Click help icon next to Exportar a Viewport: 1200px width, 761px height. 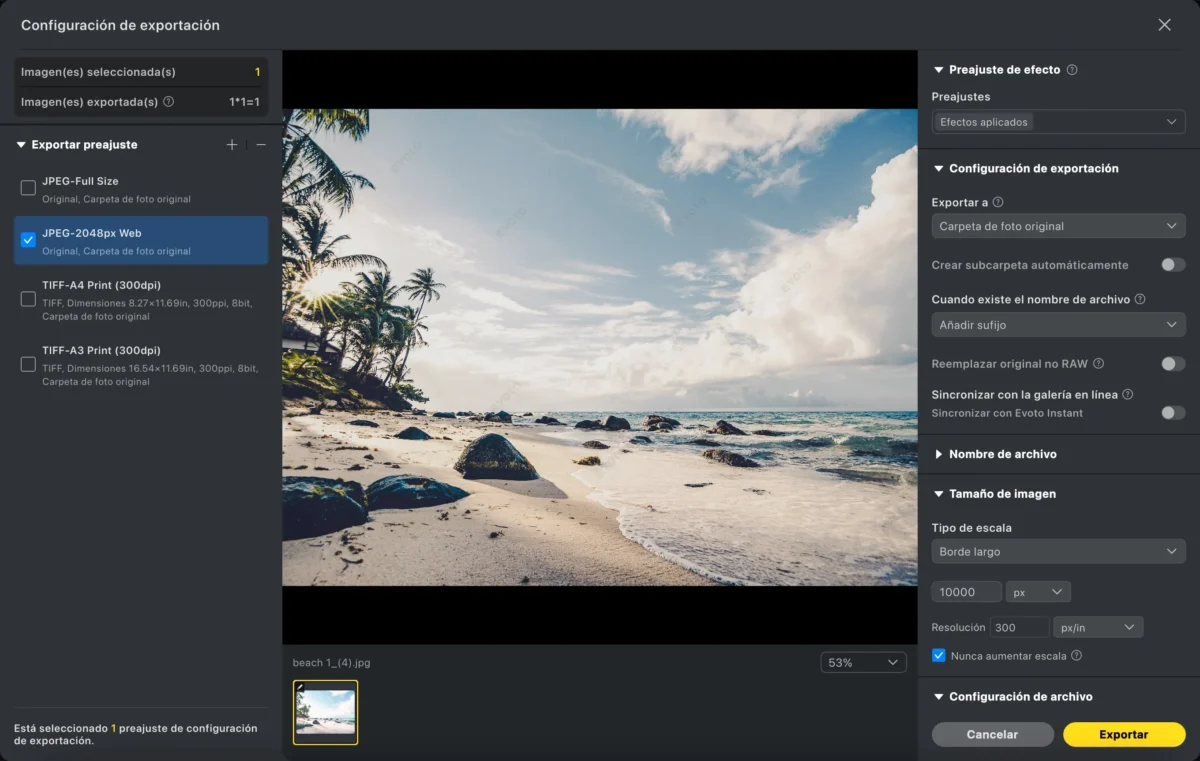(x=998, y=202)
